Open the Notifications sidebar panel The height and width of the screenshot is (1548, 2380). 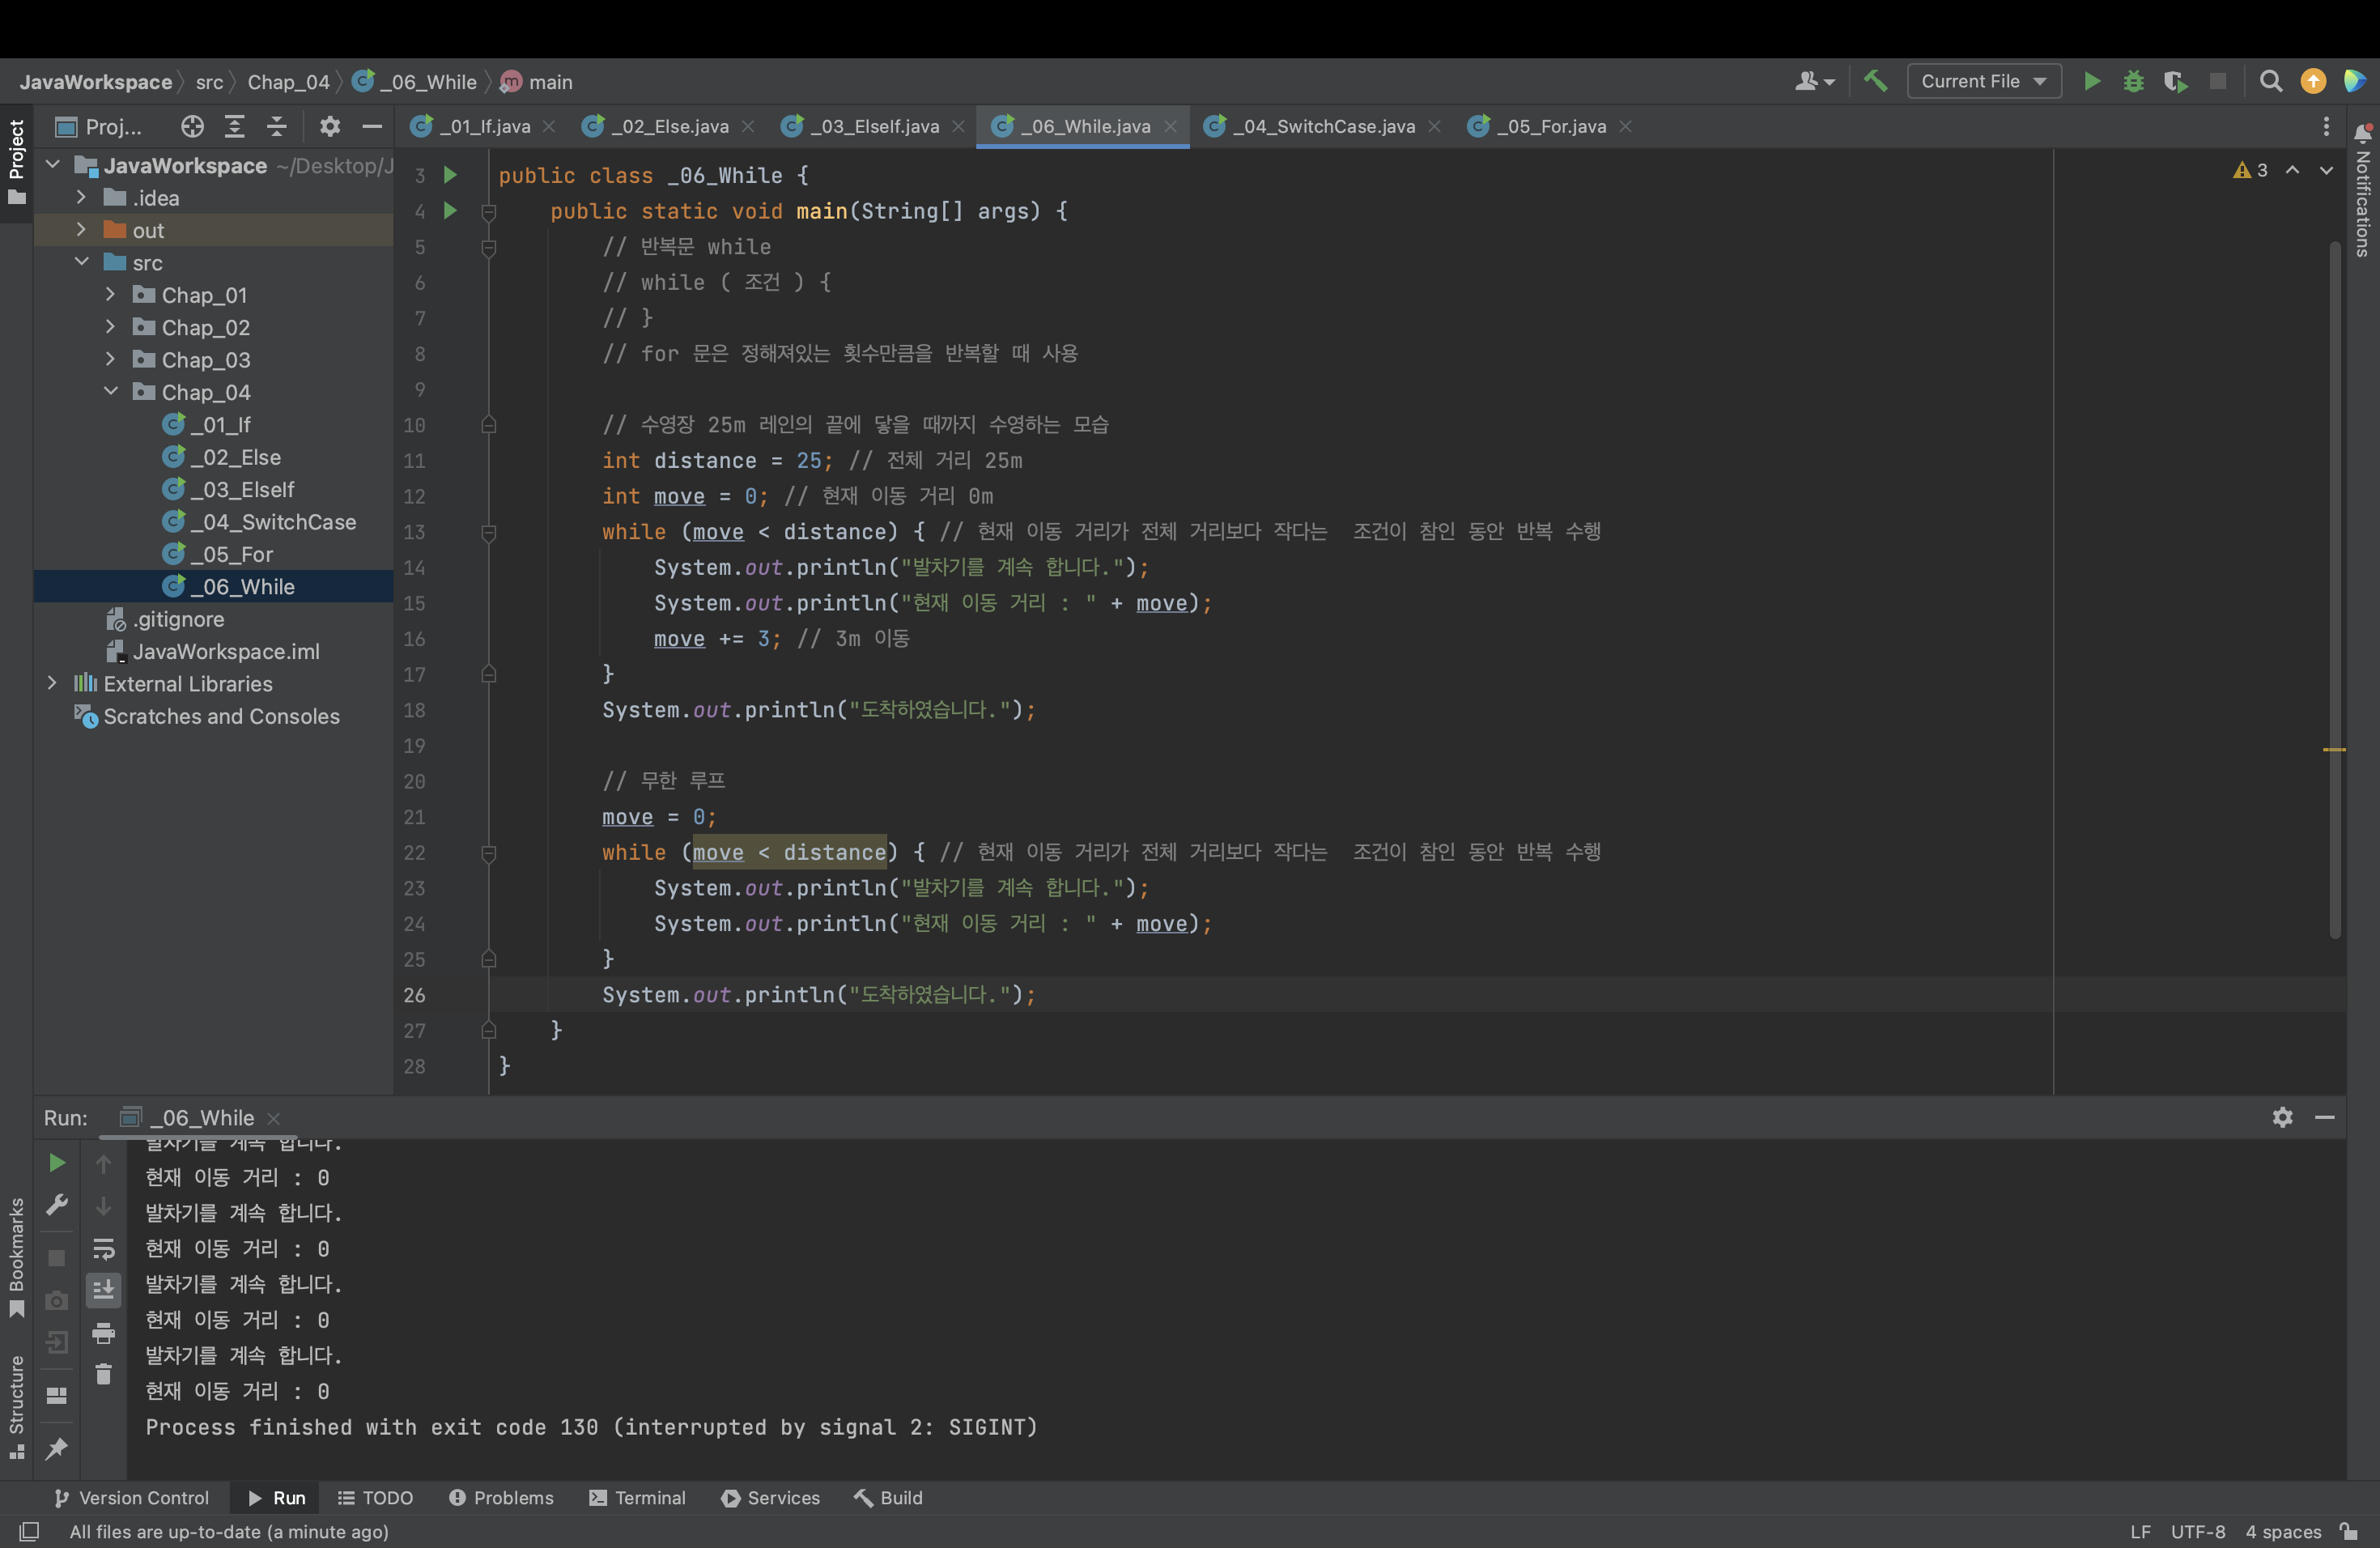coord(2363,191)
